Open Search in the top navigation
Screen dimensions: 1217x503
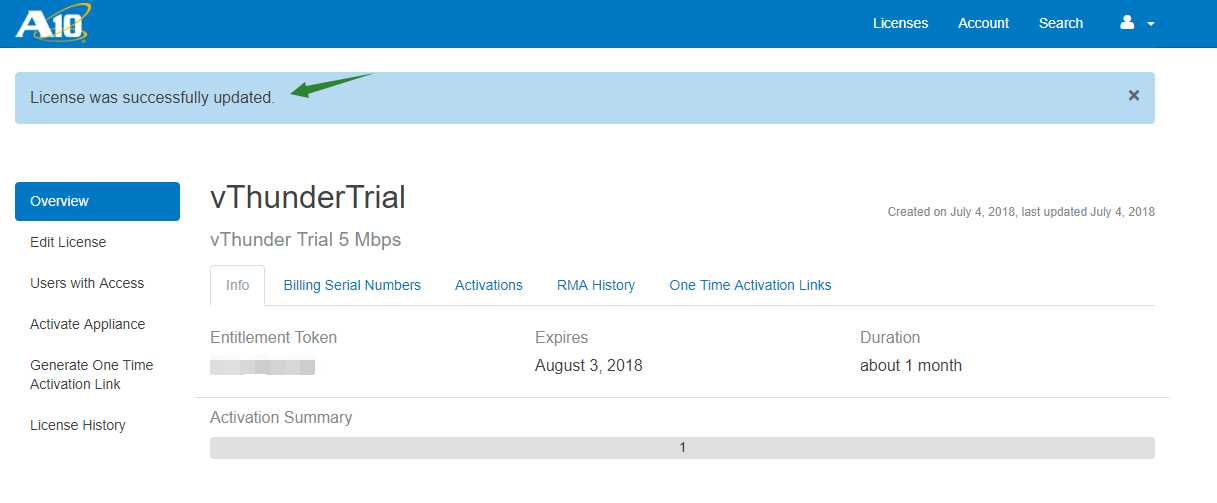point(1061,23)
